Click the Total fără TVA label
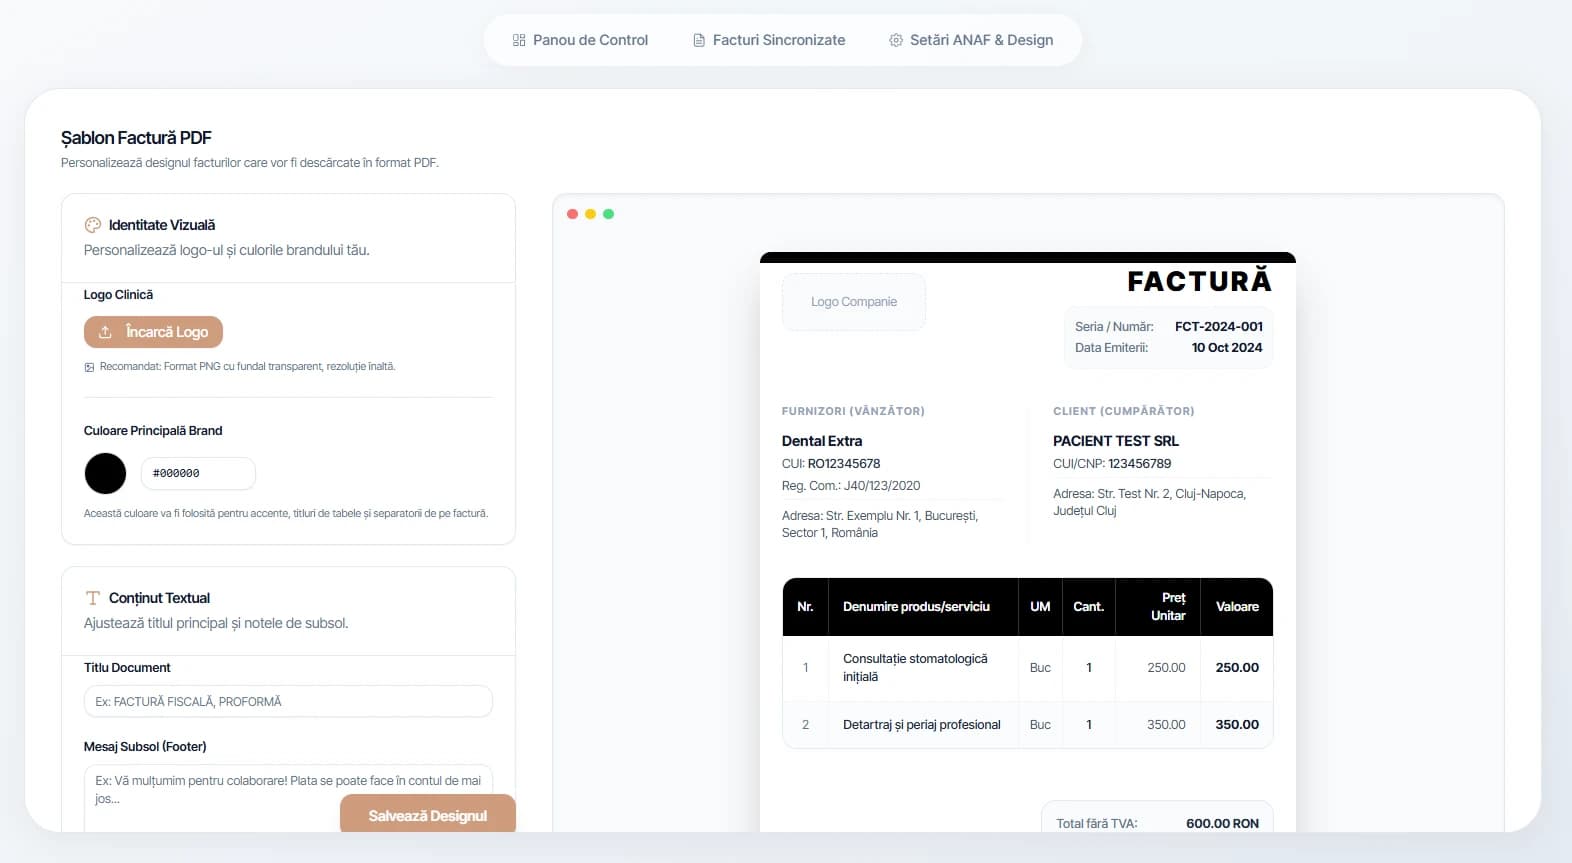The height and width of the screenshot is (863, 1572). tap(1097, 824)
